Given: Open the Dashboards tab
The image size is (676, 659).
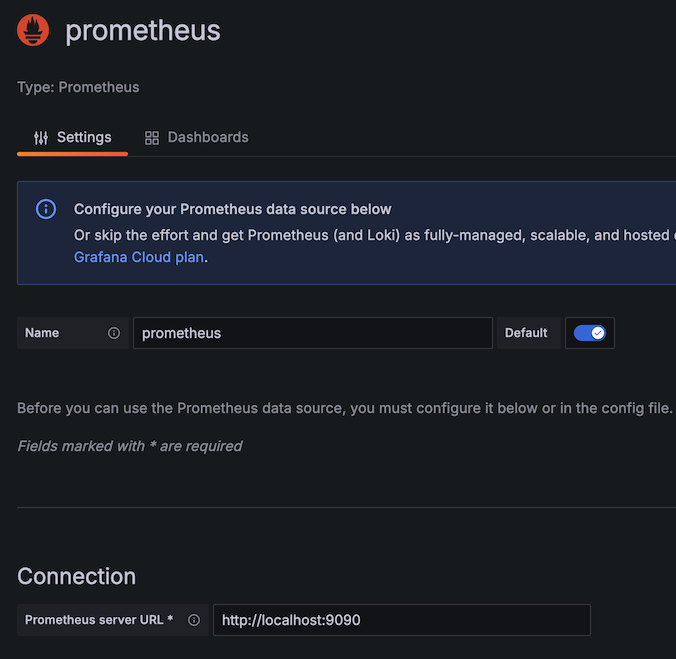Looking at the screenshot, I should [x=197, y=137].
